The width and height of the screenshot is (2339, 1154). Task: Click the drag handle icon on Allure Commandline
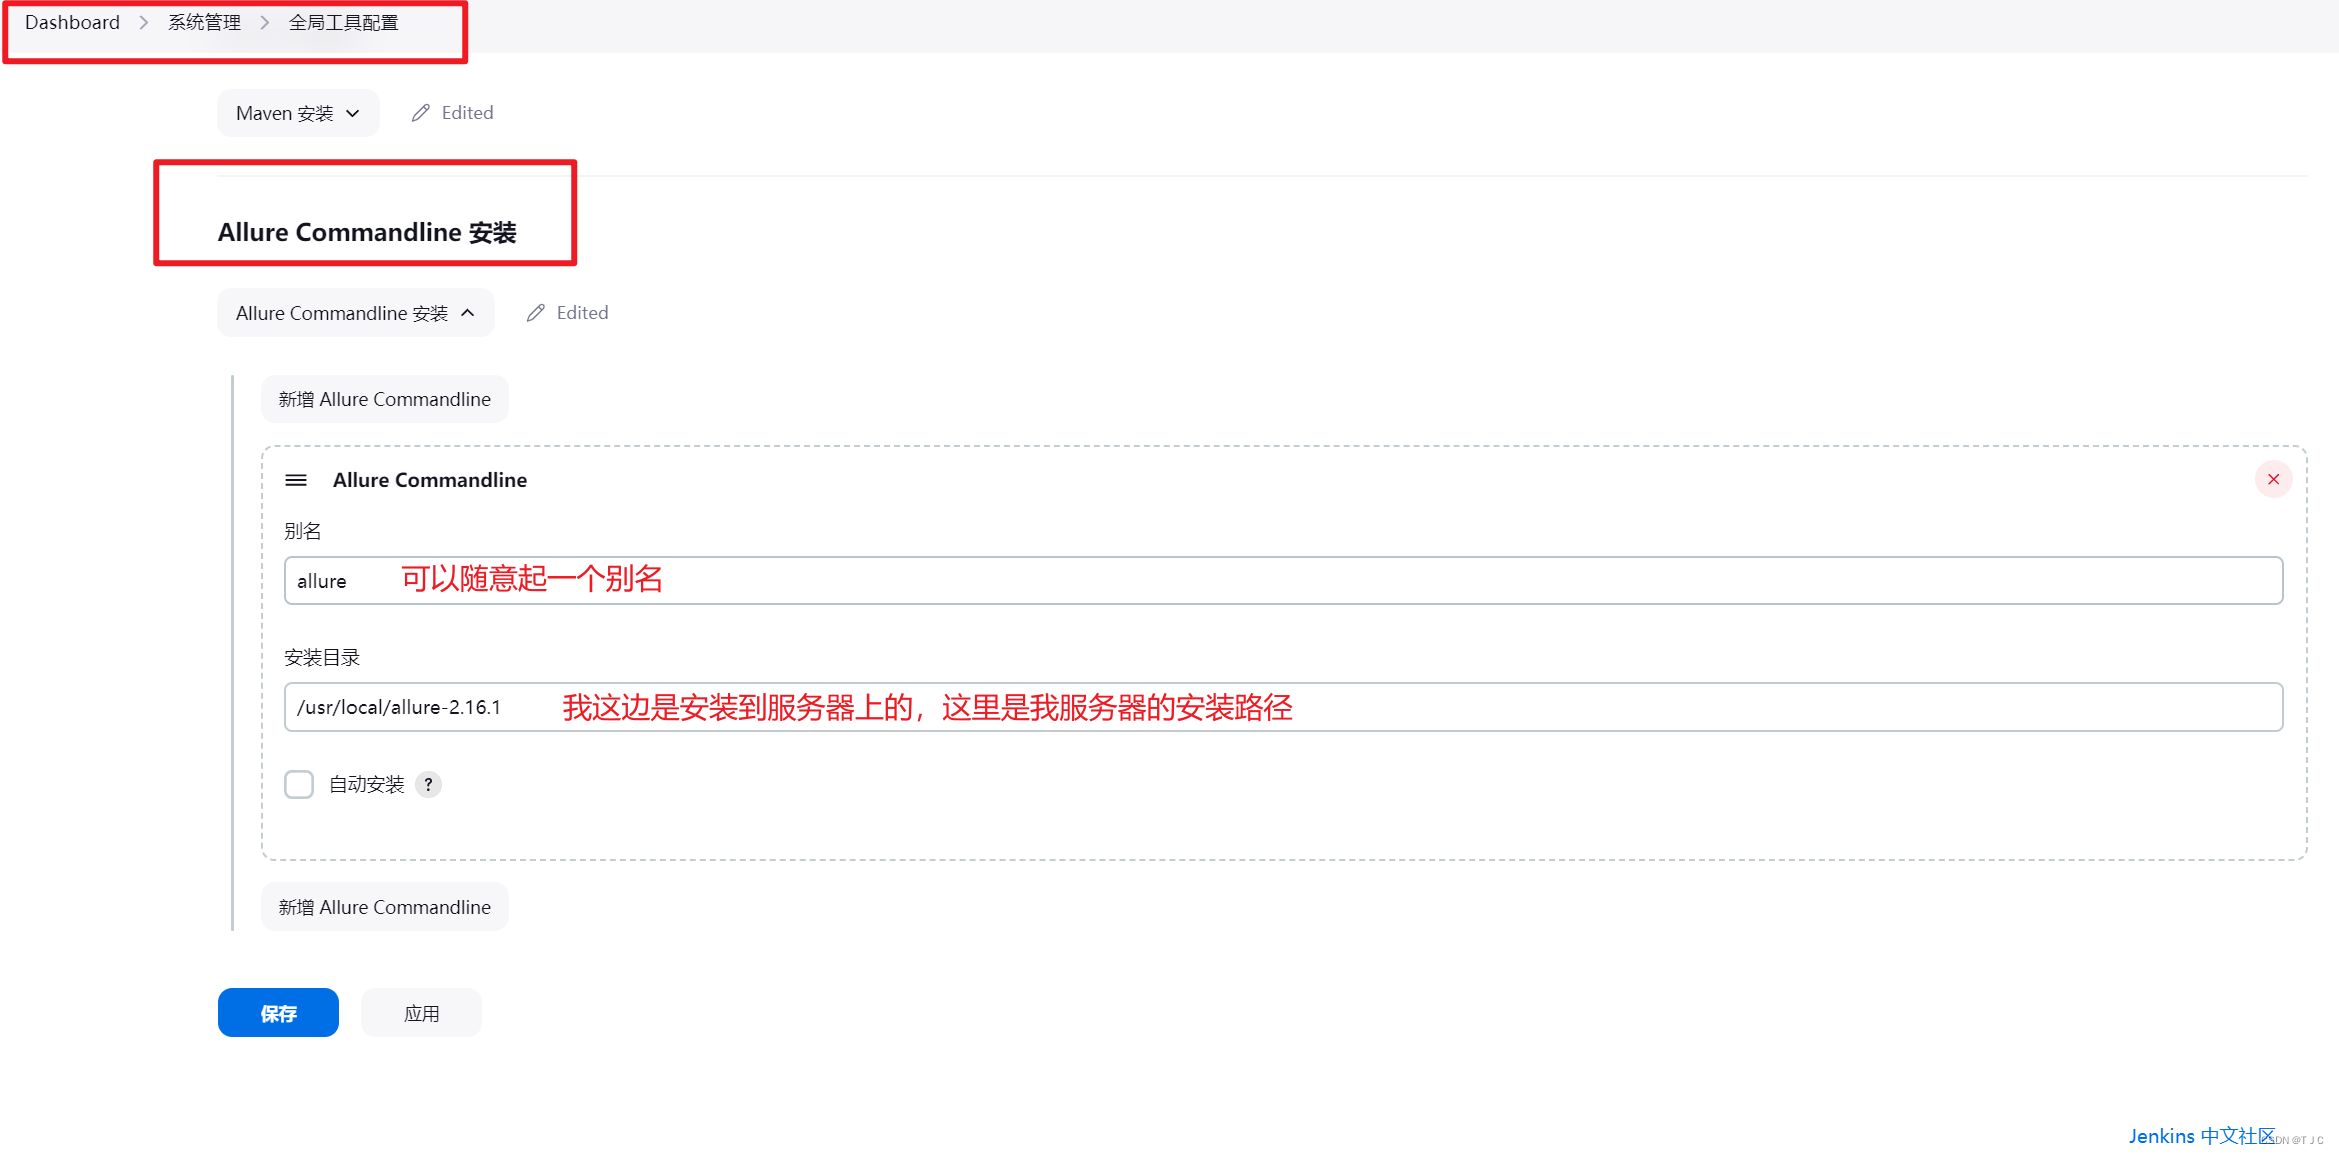pyautogui.click(x=292, y=480)
